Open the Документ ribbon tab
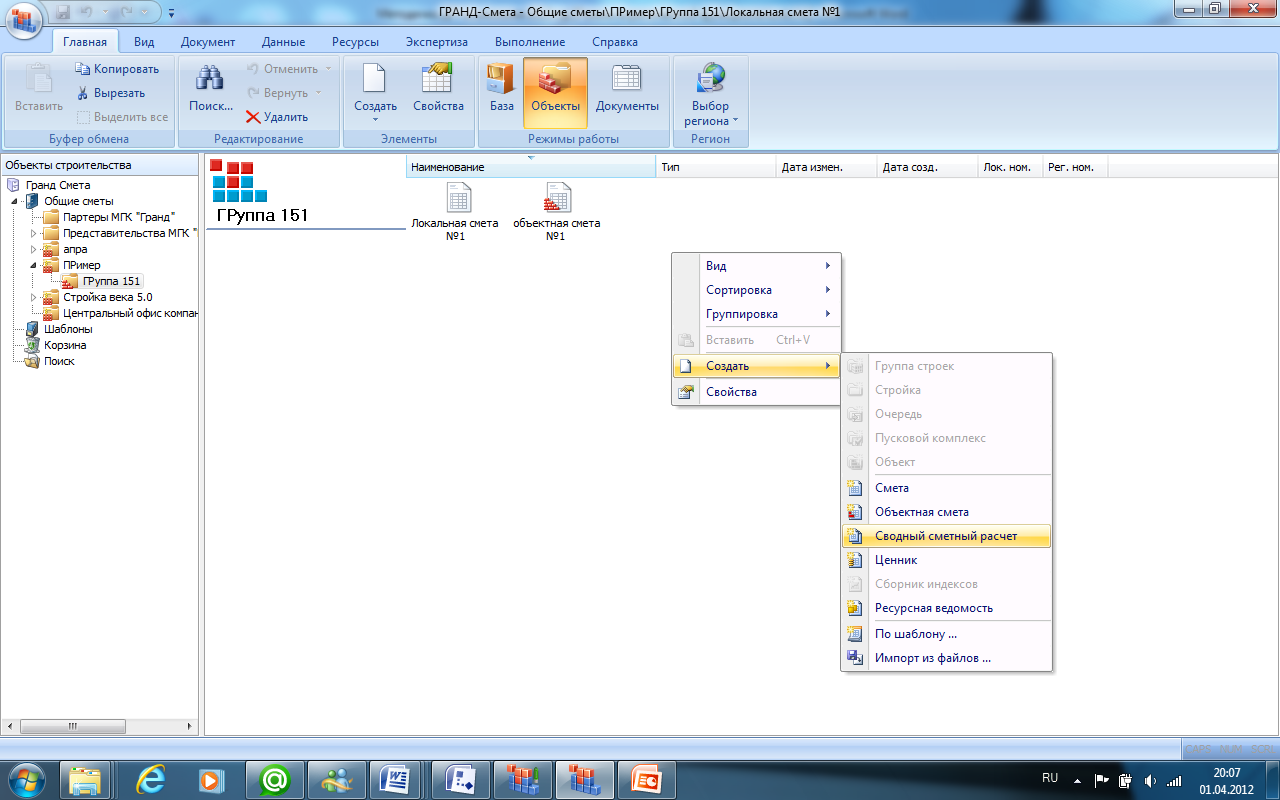 (x=208, y=42)
